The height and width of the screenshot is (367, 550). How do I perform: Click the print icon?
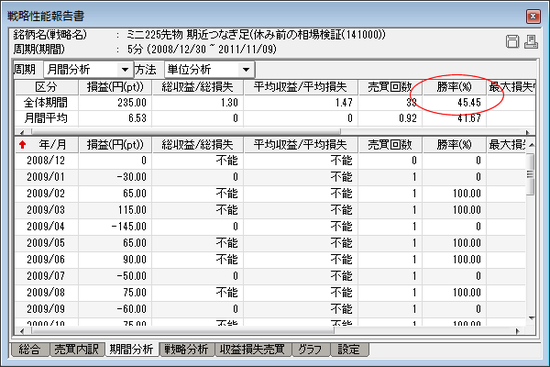pos(531,42)
